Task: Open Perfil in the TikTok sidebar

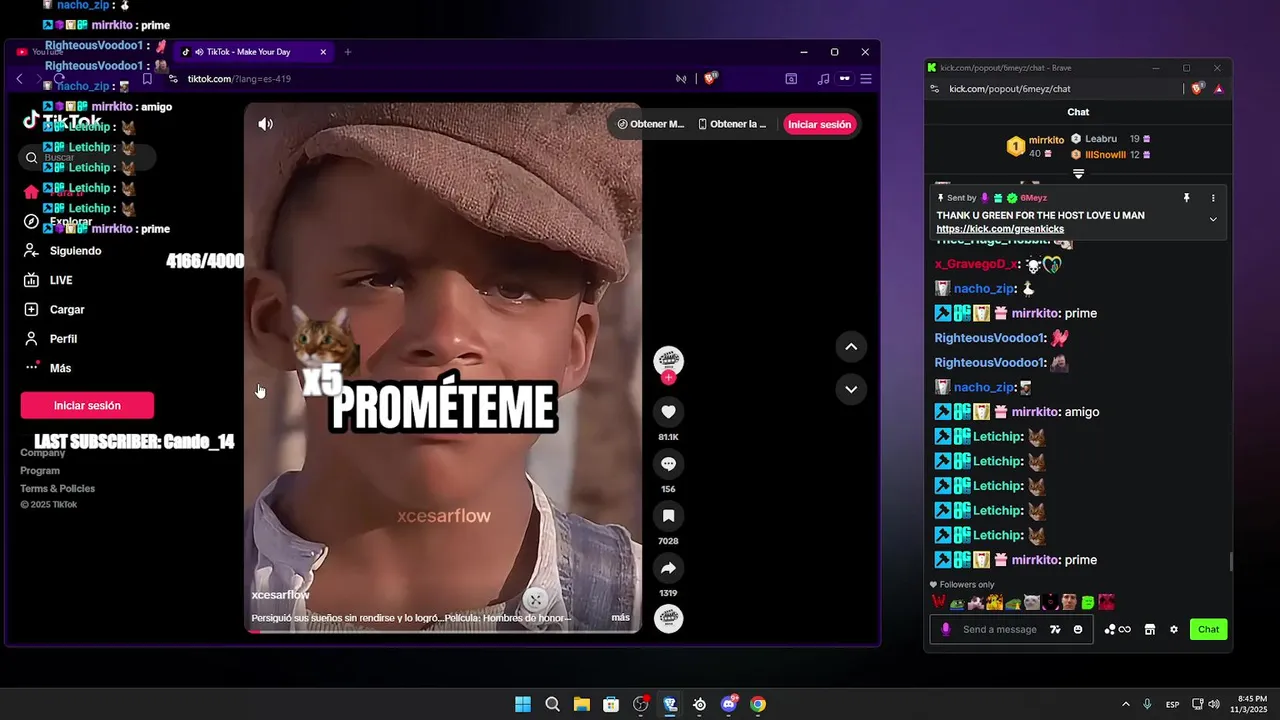Action: click(51, 339)
